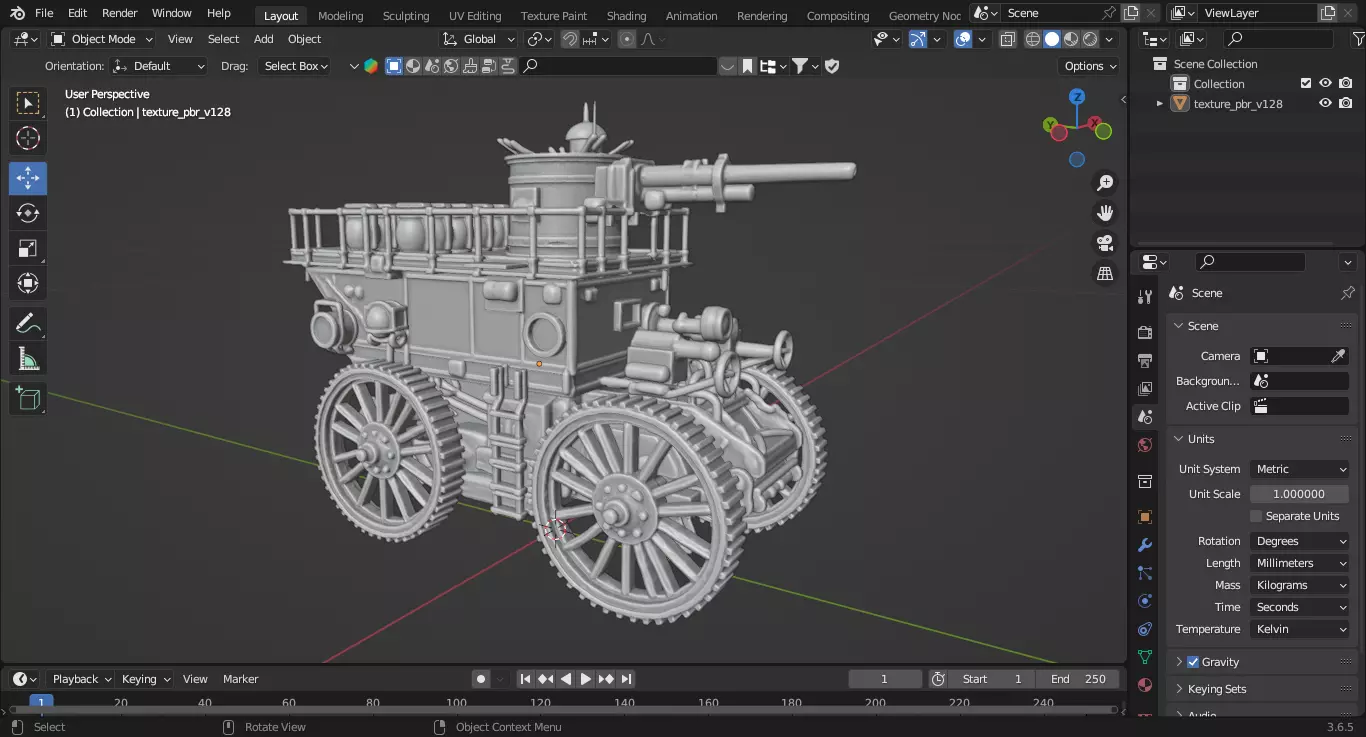Open the Render menu
The width and height of the screenshot is (1366, 737).
point(119,13)
